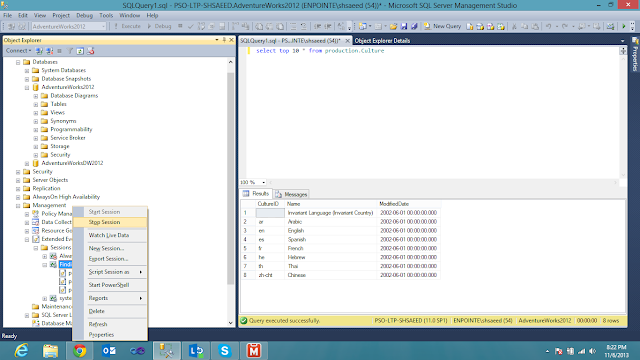Viewport: 640px width, 360px height.
Task: Close the SQLQuery1.sql tab
Action: click(x=347, y=40)
